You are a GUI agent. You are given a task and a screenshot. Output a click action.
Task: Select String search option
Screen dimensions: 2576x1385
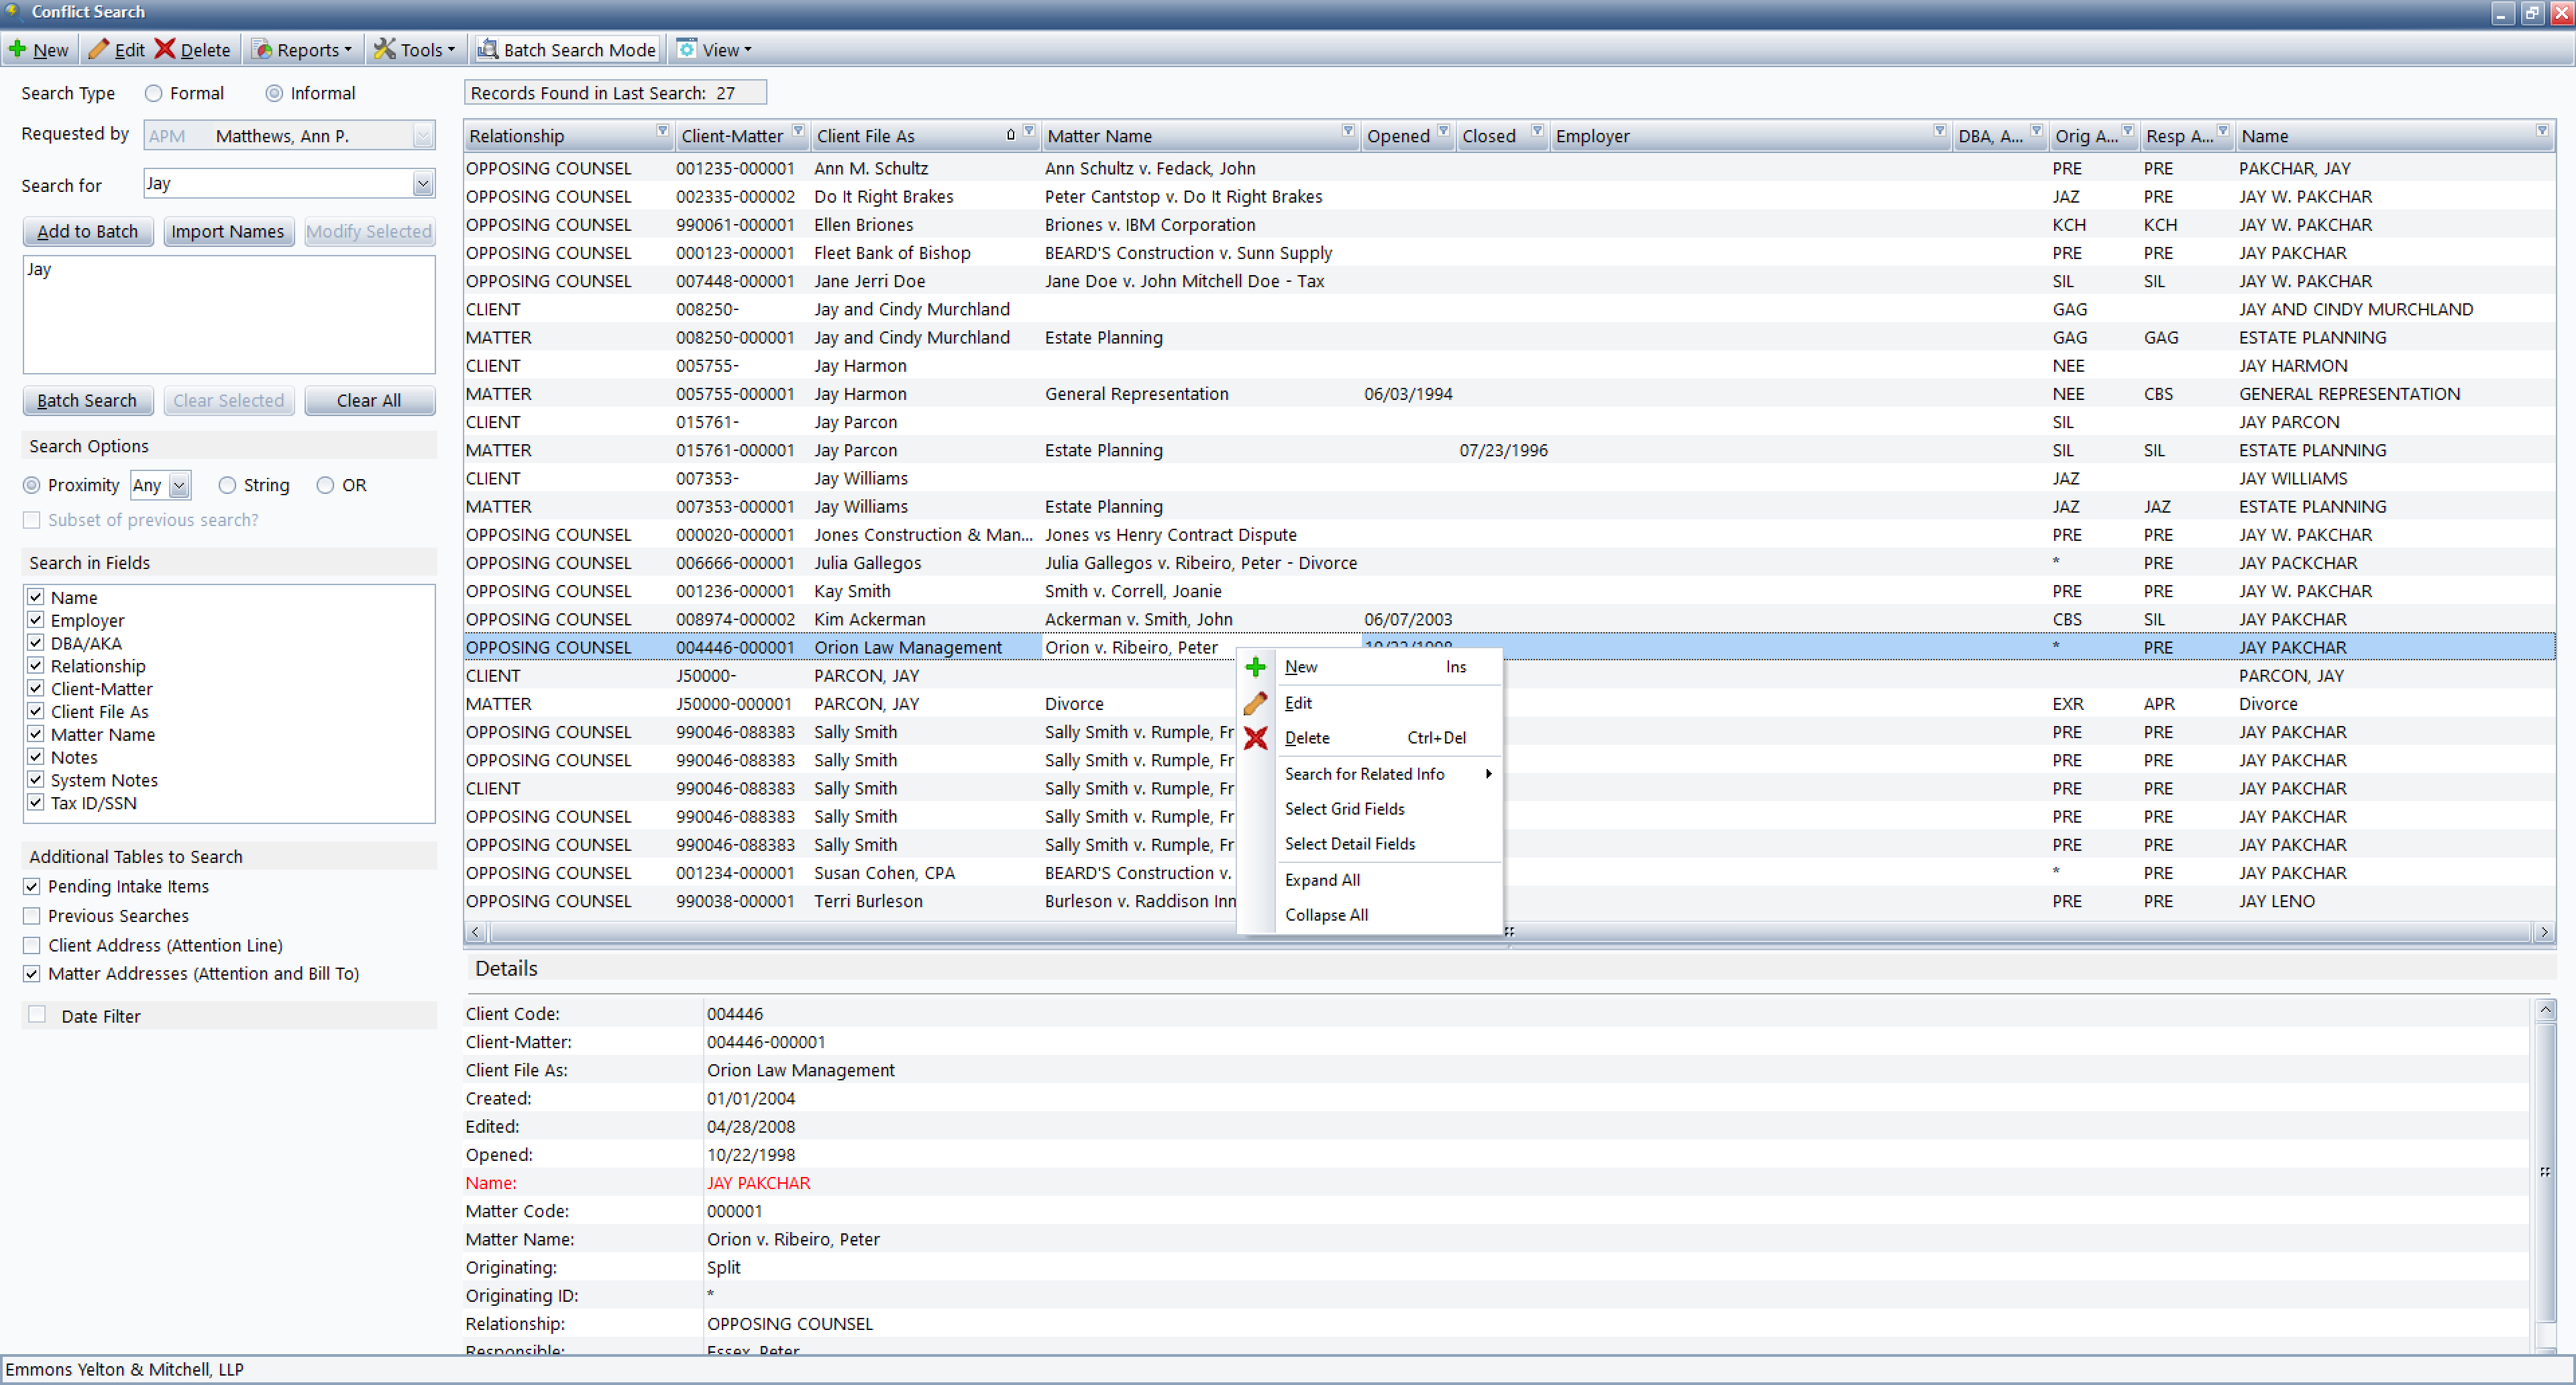[227, 485]
